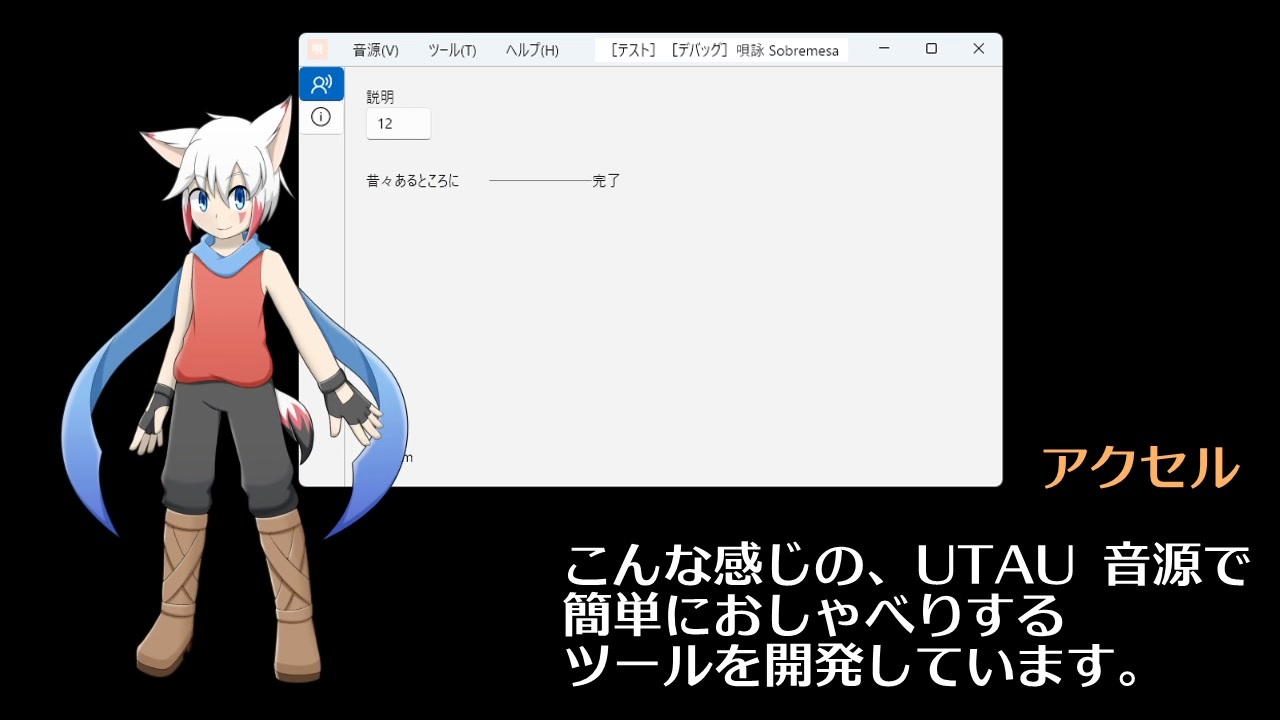
Task: Click the 説明 label
Action: tap(380, 97)
